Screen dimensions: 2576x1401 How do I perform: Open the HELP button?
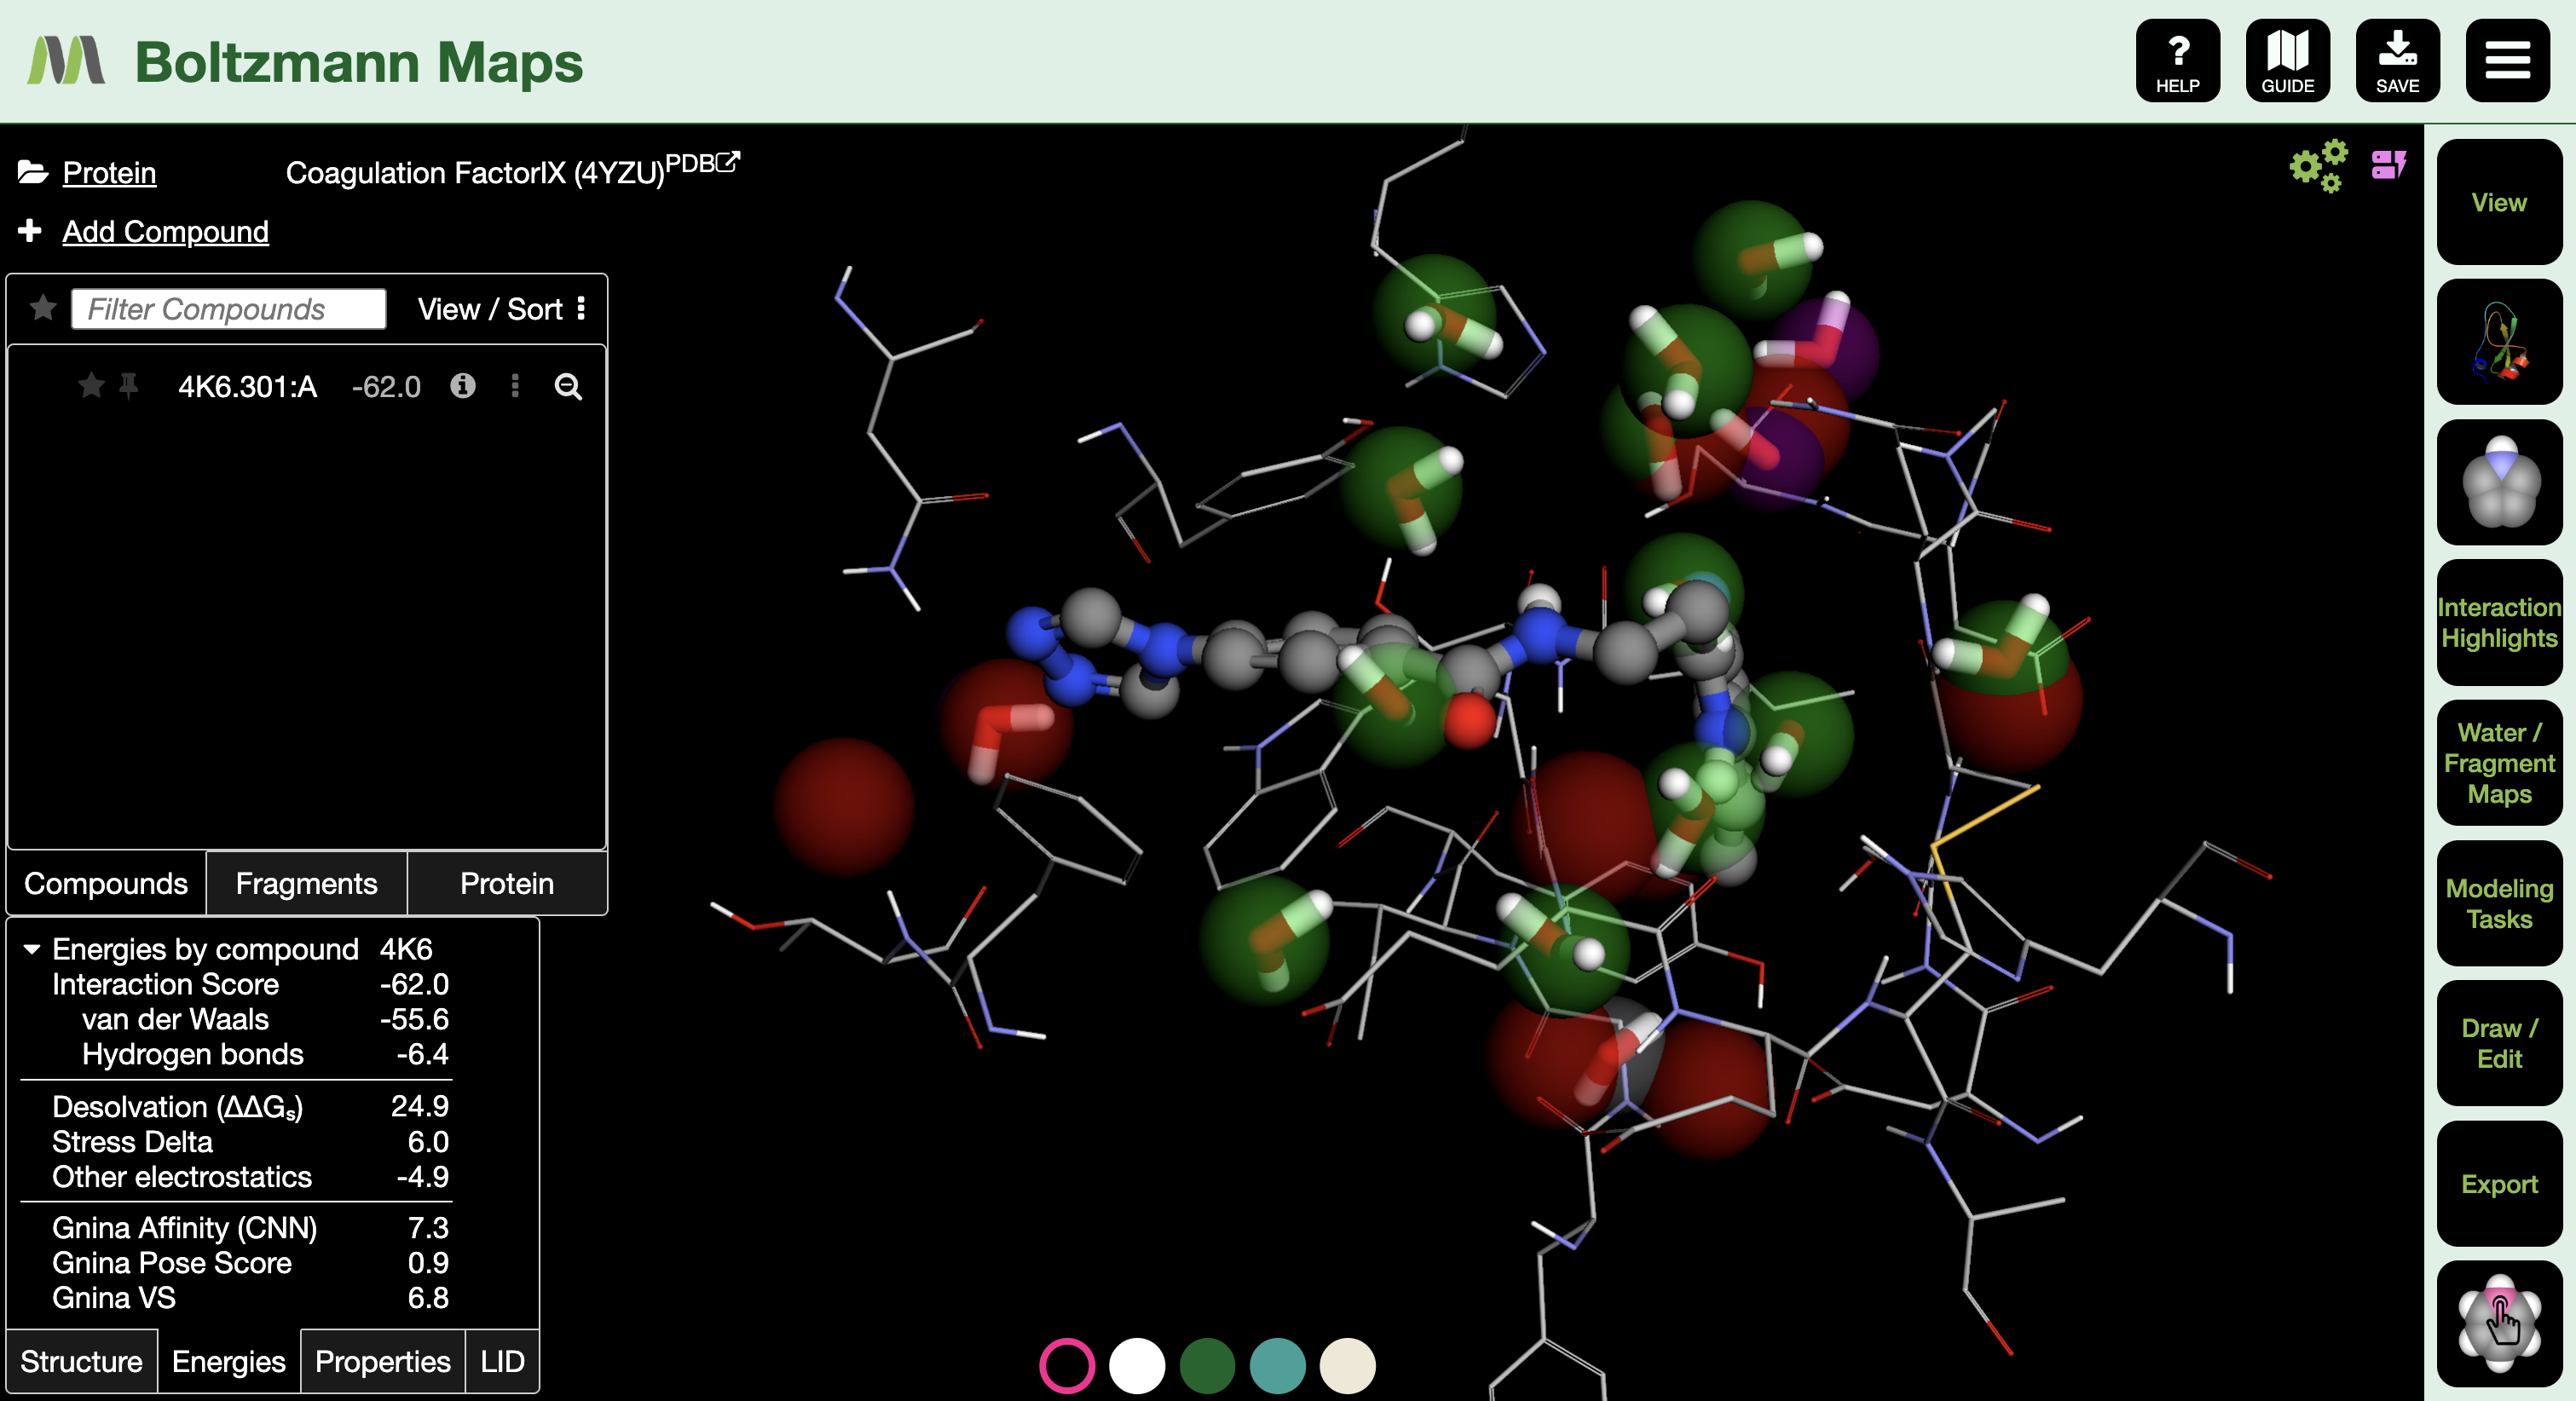(x=2177, y=61)
